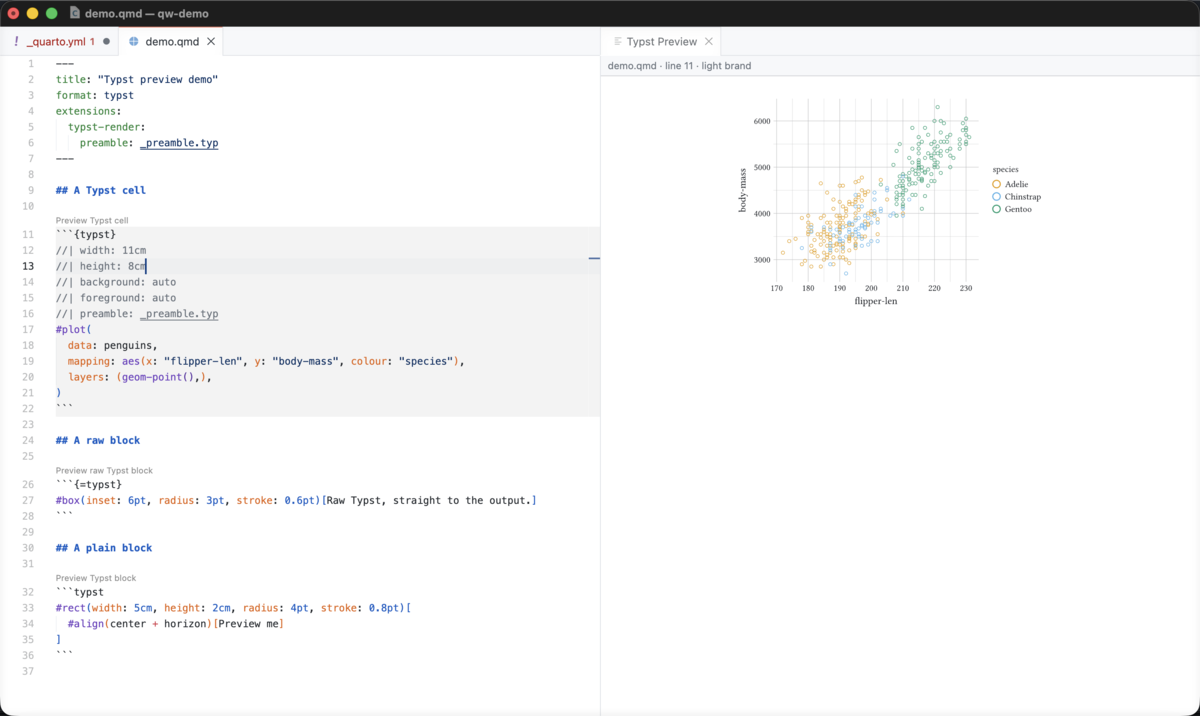Click the '#rect(width: 5cm...' line
Viewport: 1200px width, 716px height.
click(234, 608)
